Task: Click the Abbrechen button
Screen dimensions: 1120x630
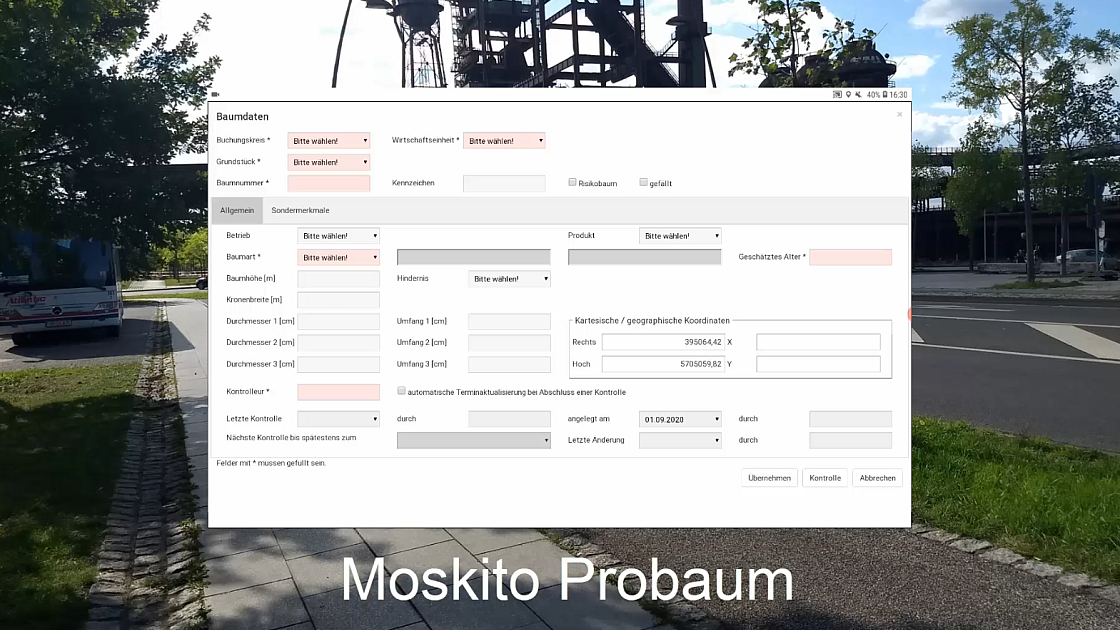Action: (x=877, y=478)
